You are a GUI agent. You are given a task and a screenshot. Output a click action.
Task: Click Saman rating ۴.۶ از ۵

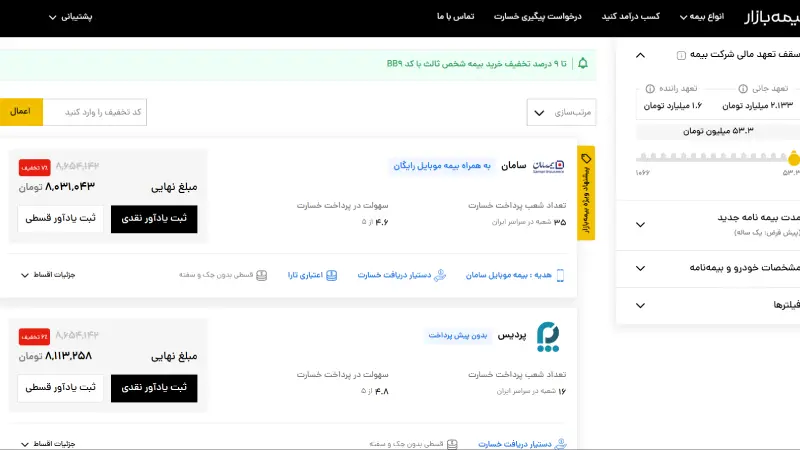[375, 222]
